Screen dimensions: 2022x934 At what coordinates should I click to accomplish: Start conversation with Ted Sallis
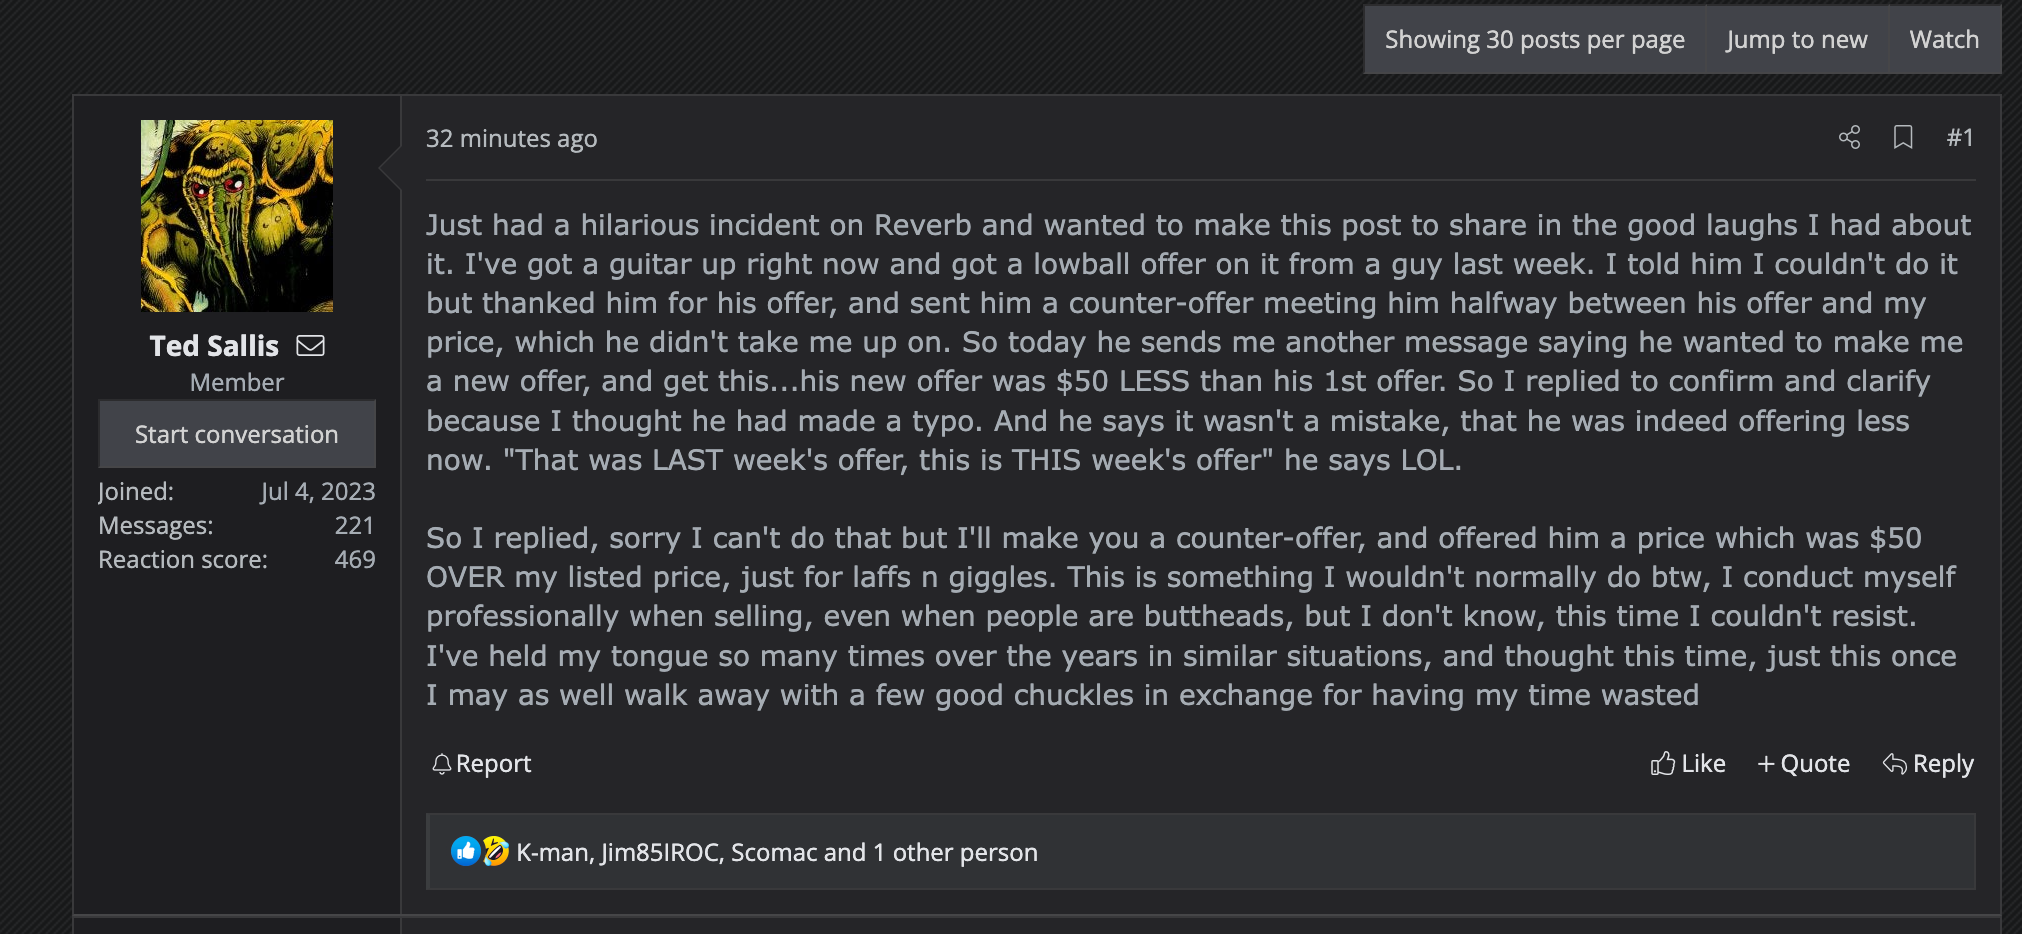tap(237, 434)
